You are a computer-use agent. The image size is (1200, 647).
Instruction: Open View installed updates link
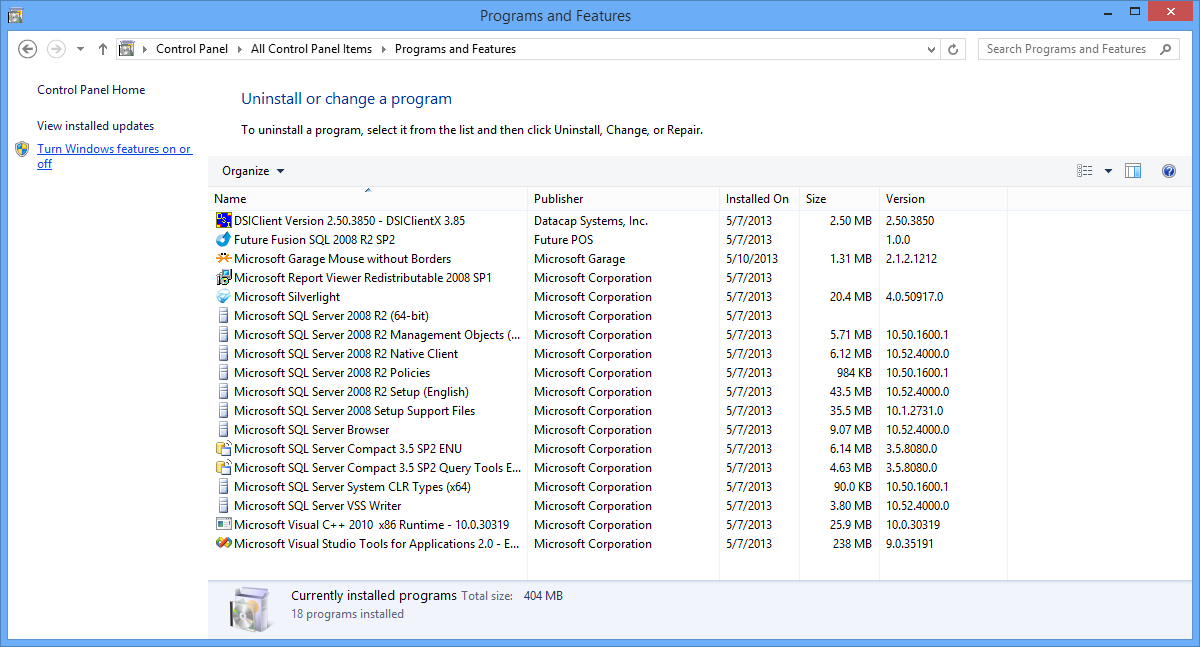point(96,126)
